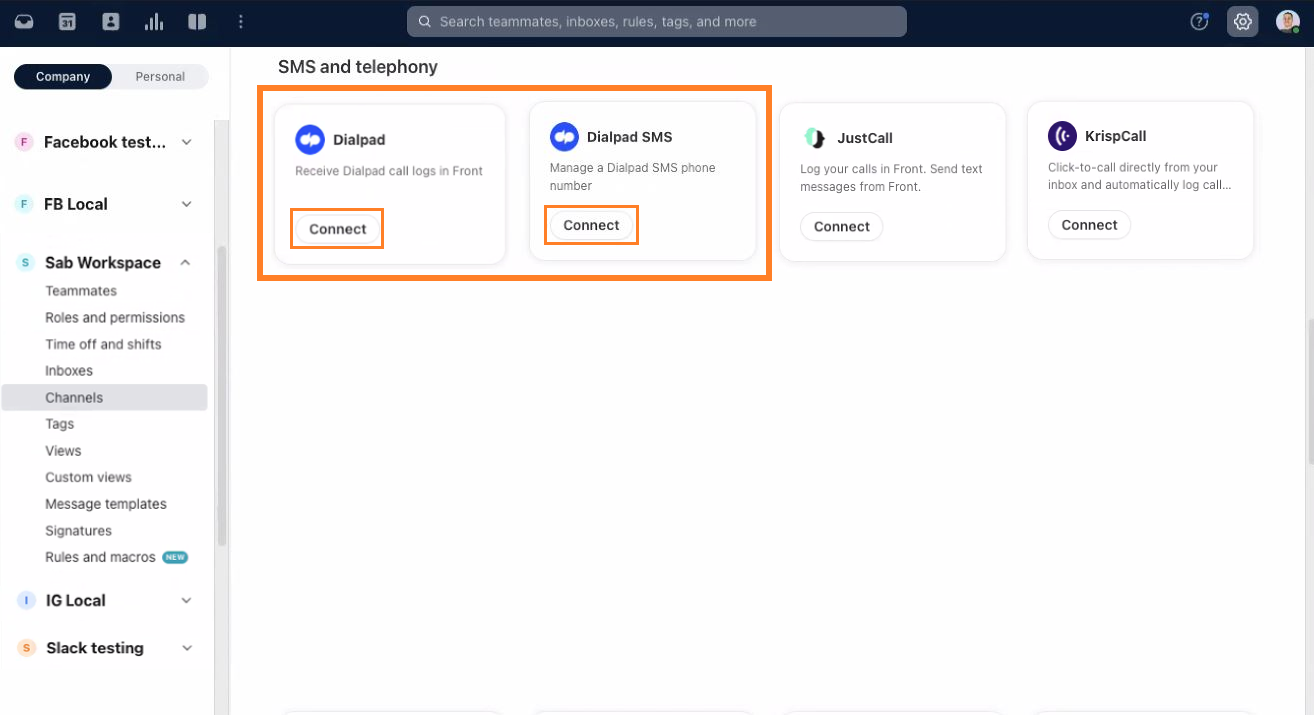Switch to the Personal tab
The width and height of the screenshot is (1314, 715).
click(x=160, y=77)
